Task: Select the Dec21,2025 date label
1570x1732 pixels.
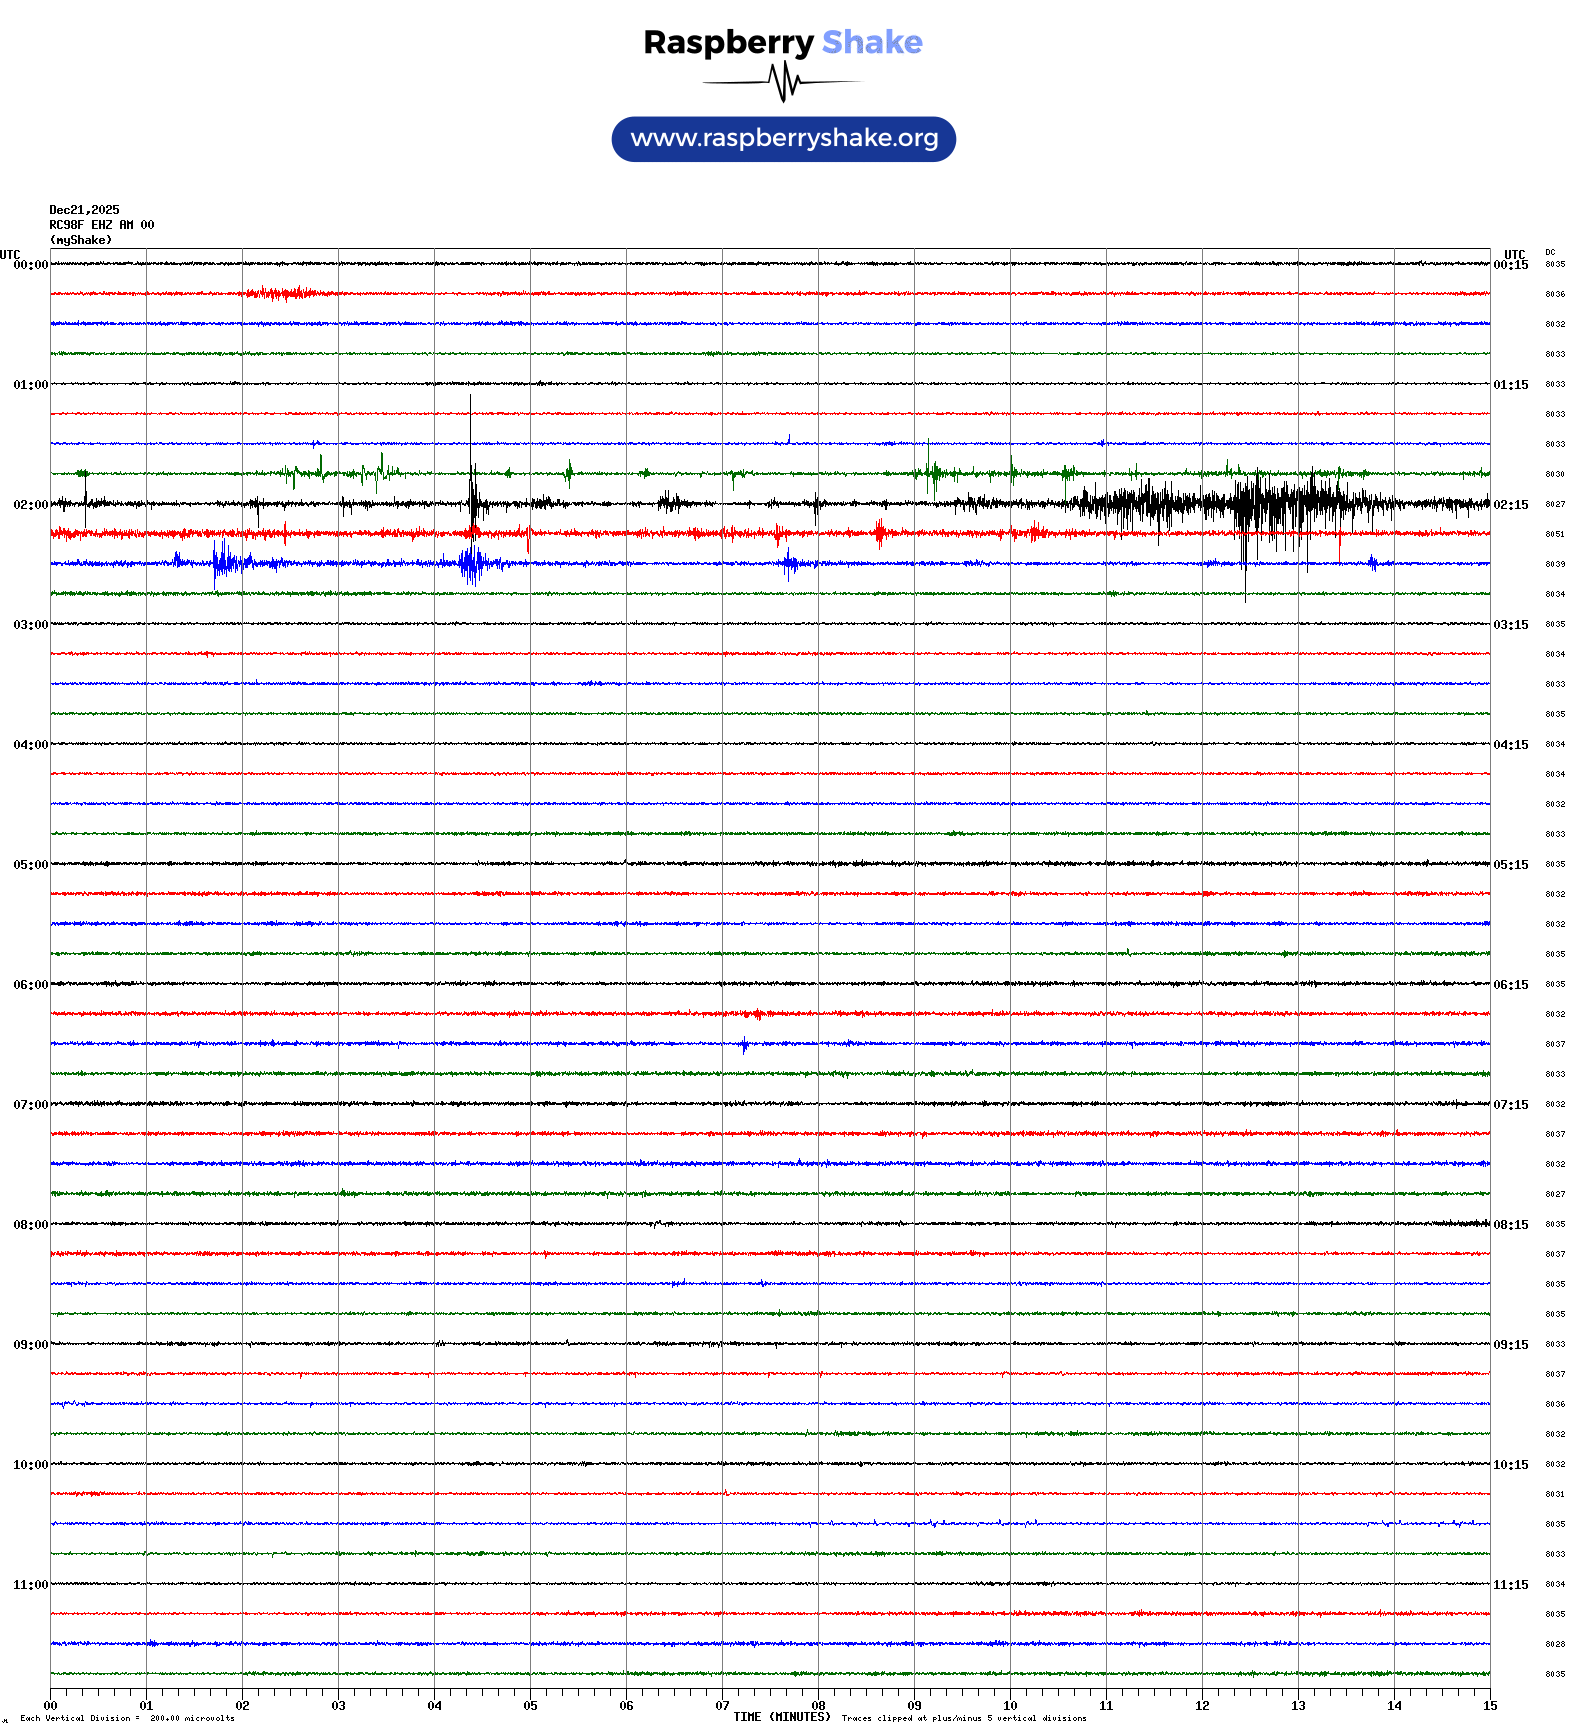Action: pyautogui.click(x=84, y=210)
